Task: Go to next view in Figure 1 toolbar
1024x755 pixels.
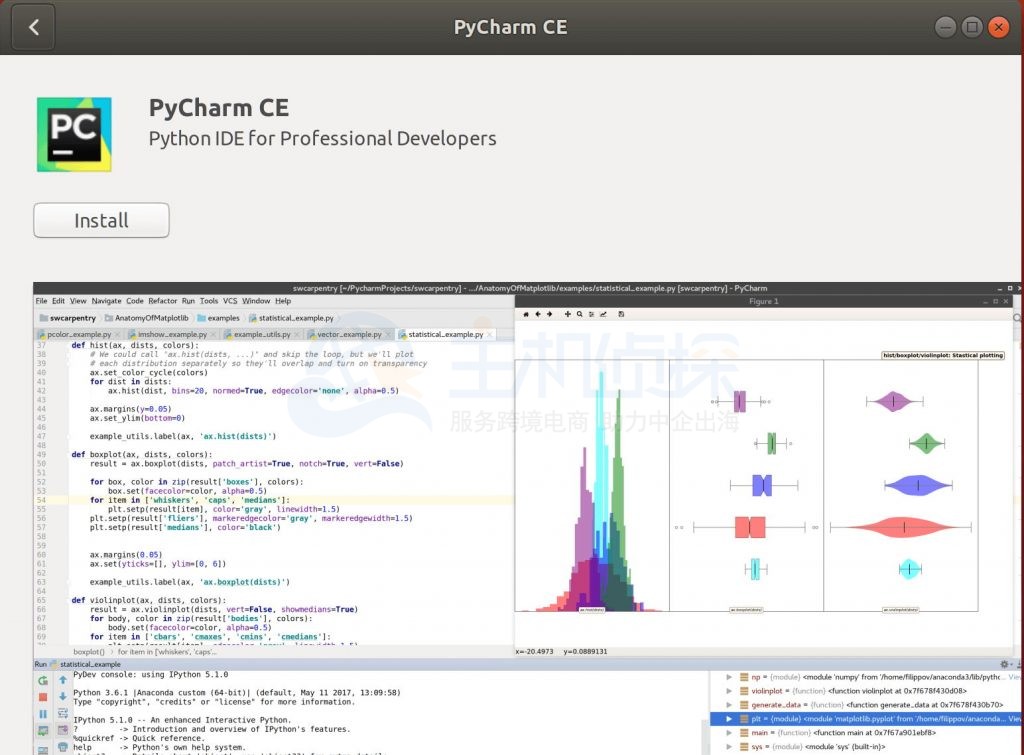Action: (x=549, y=313)
